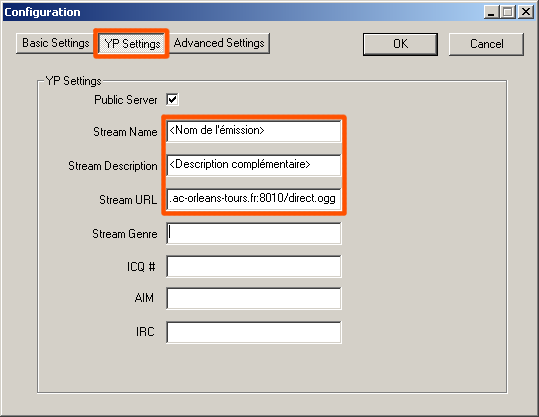Confirm configuration with the OK button
Viewport: 539px width, 417px height.
(400, 44)
